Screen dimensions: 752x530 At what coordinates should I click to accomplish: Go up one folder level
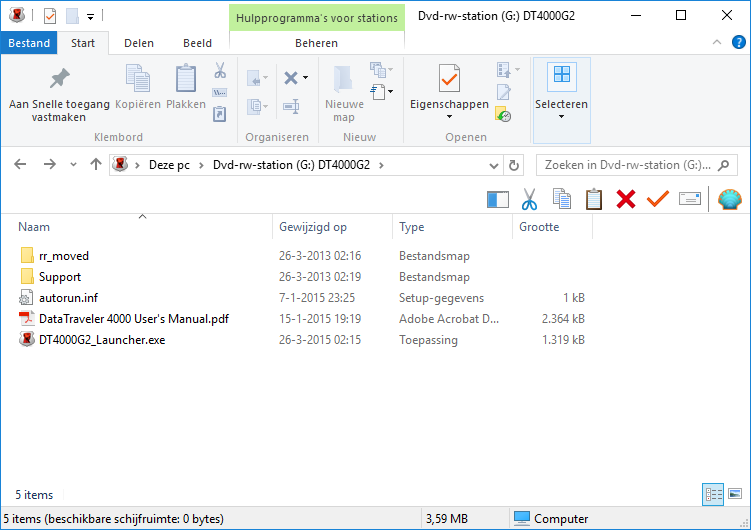click(96, 165)
